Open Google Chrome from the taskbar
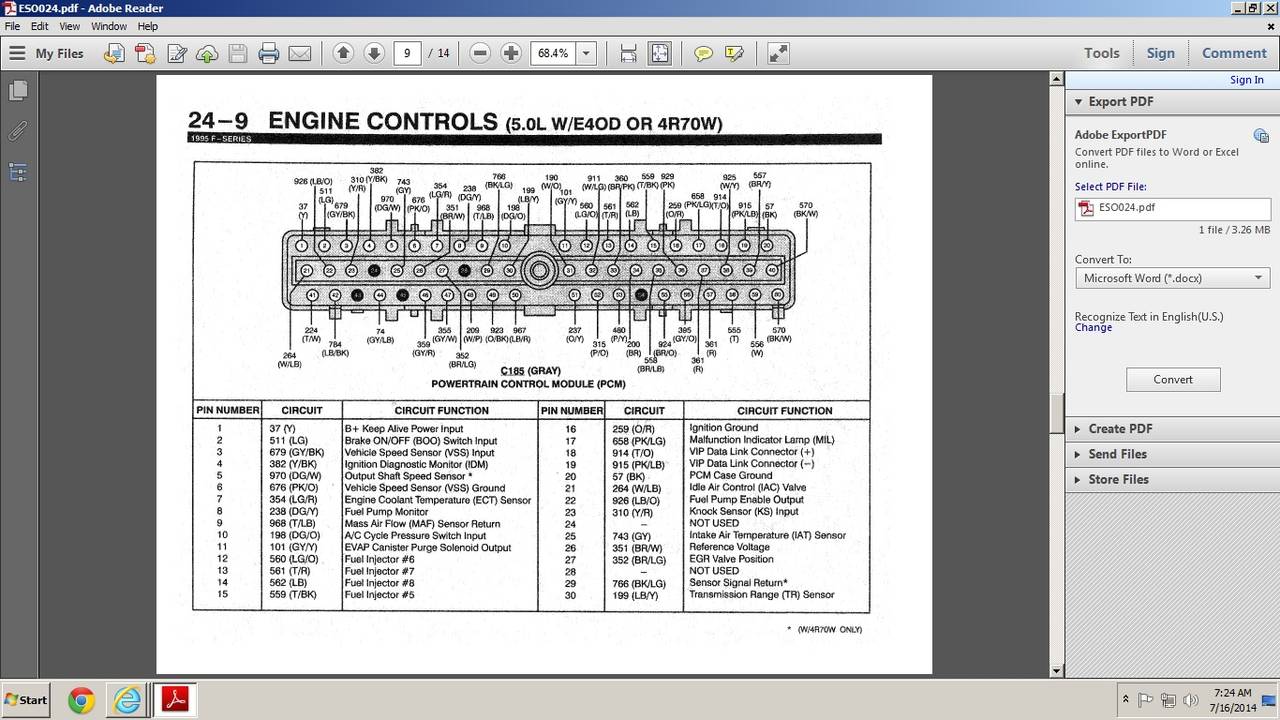Image resolution: width=1280 pixels, height=720 pixels. [81, 700]
